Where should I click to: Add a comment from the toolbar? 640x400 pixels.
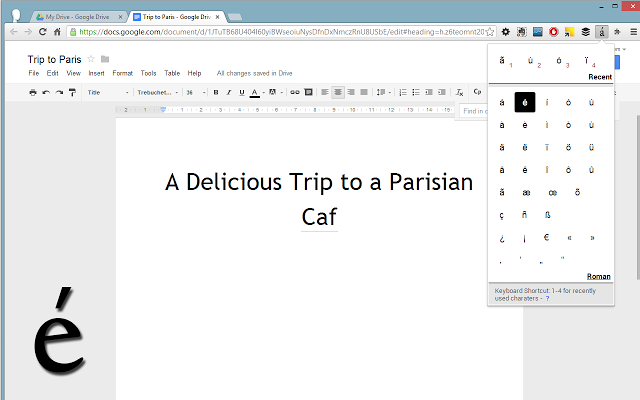tap(309, 92)
